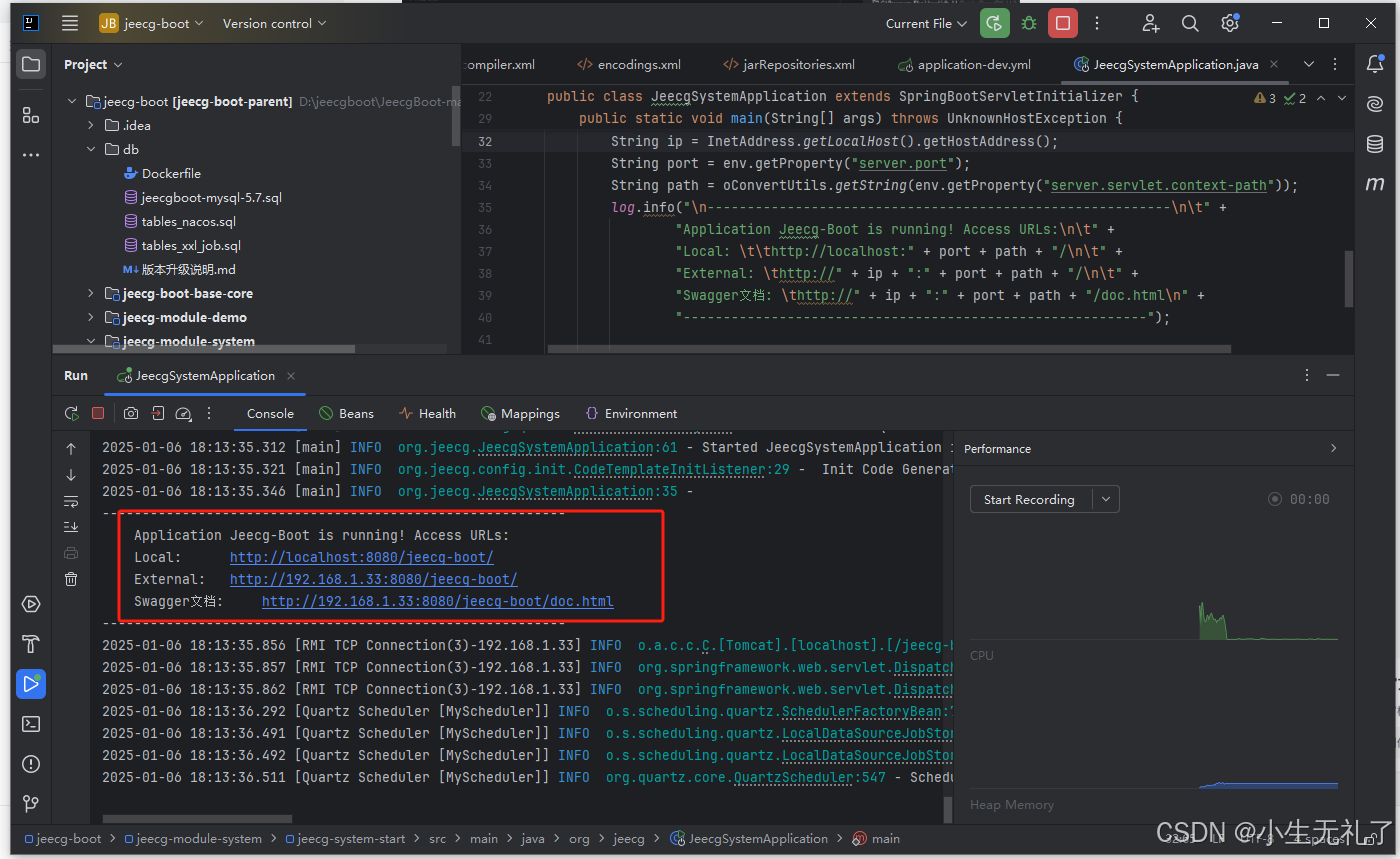Switch to the jarRepositories.xml tab
The width and height of the screenshot is (1400, 859).
tap(788, 64)
